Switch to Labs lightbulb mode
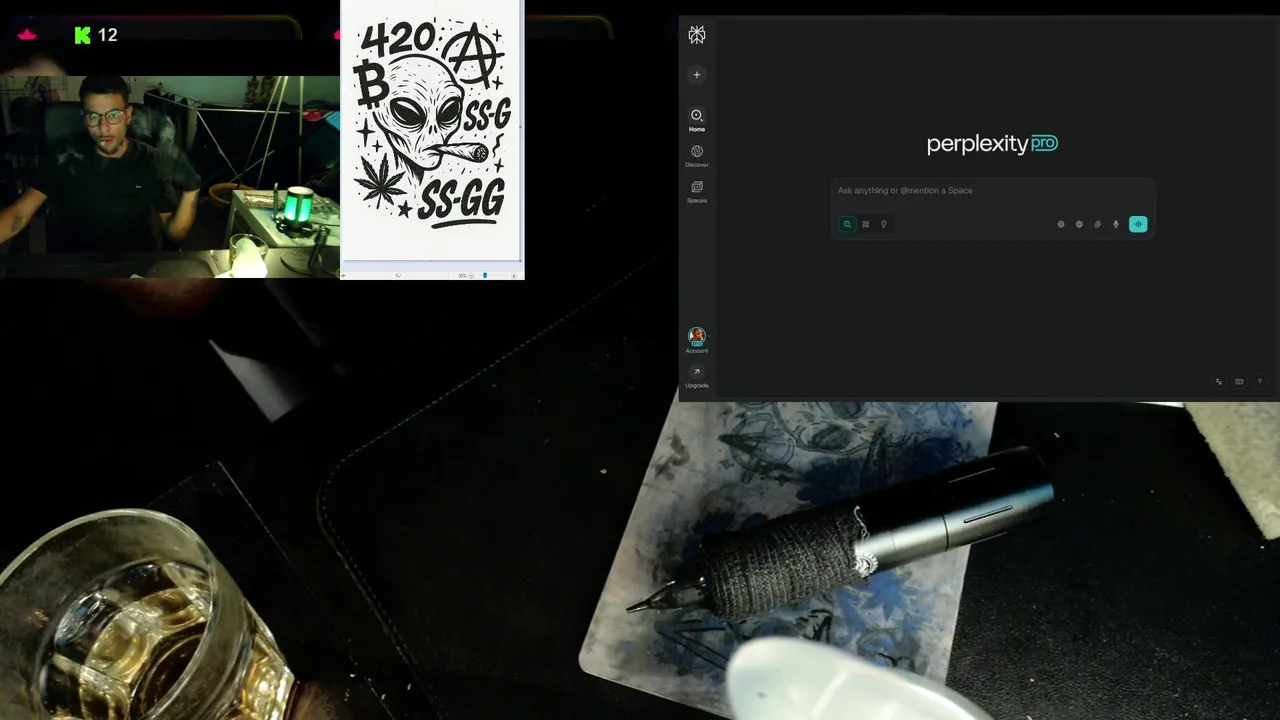Screen dimensions: 1280x720 [884, 224]
